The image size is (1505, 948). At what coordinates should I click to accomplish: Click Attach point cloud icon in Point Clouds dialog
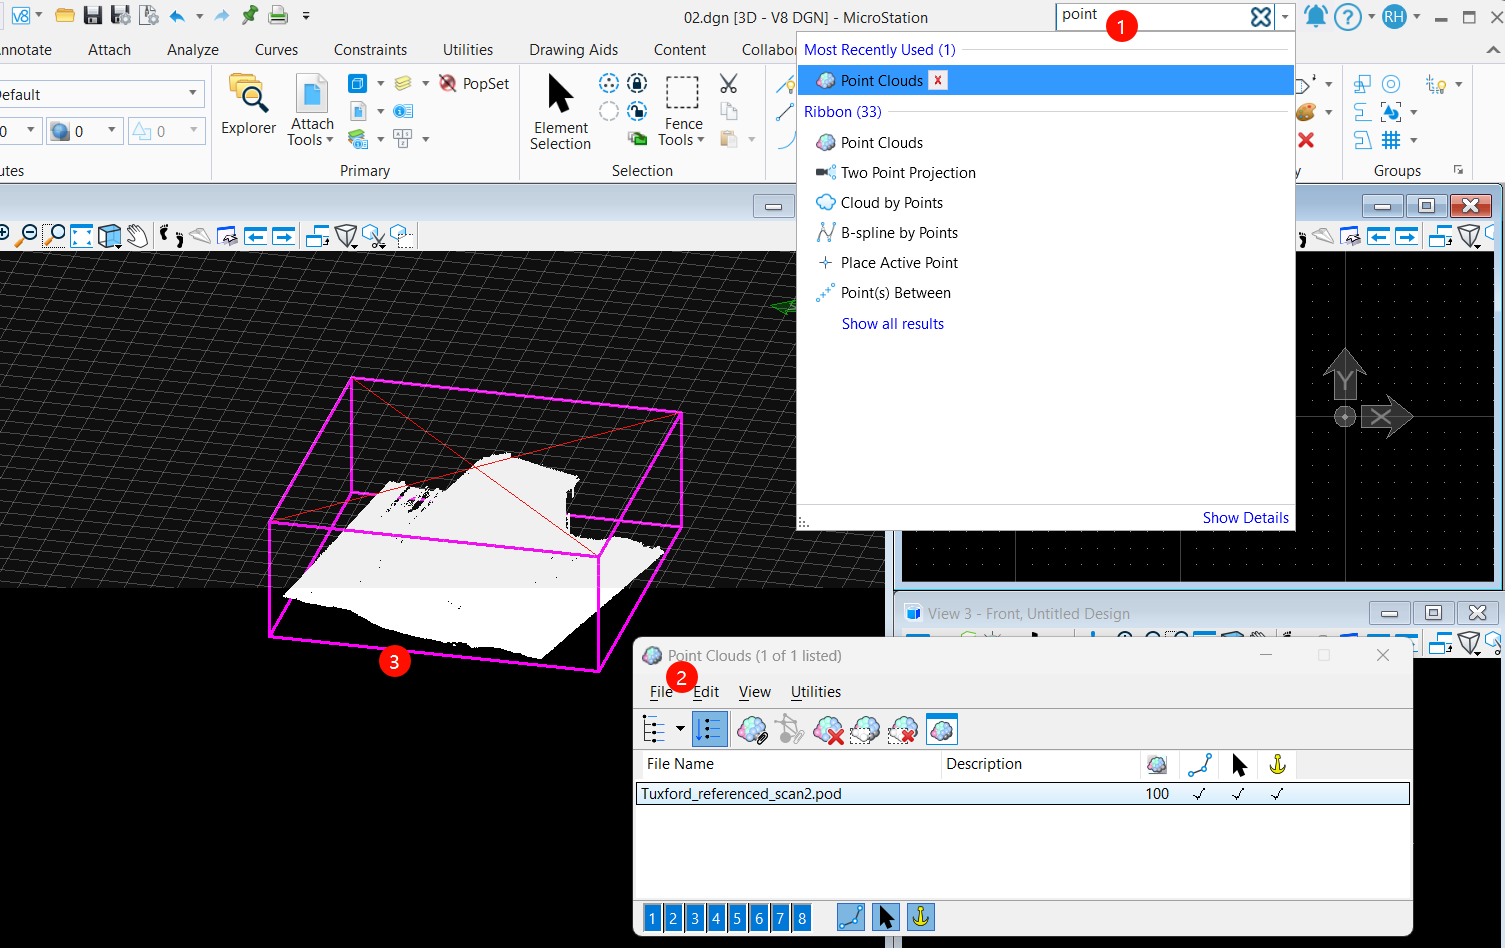(752, 730)
